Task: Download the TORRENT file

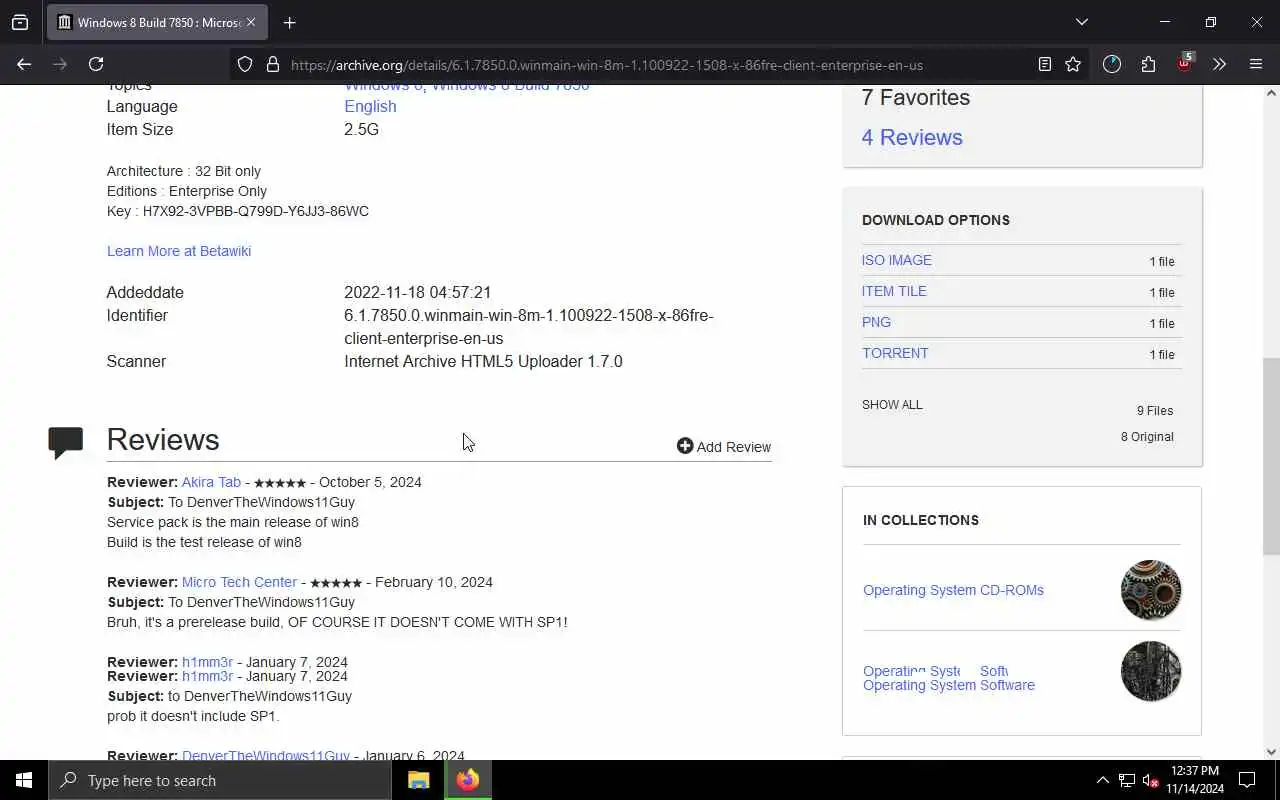Action: pyautogui.click(x=895, y=353)
